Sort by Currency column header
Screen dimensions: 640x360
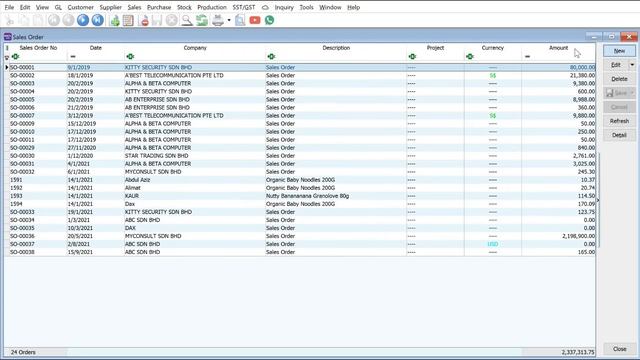tap(493, 48)
